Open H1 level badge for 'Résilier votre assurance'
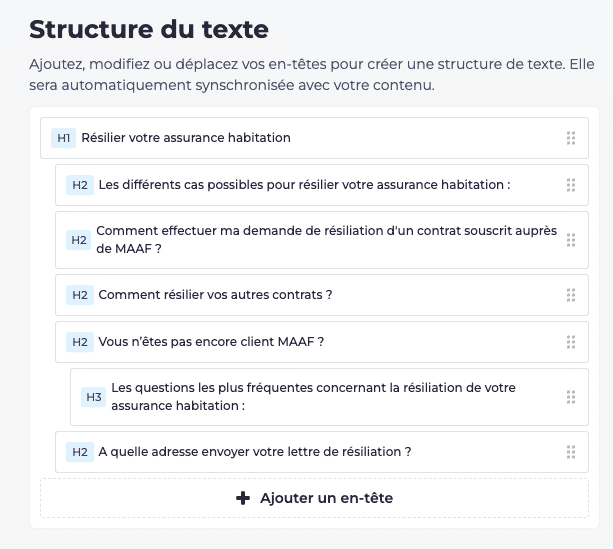Viewport: 613px width, 549px height. coord(64,138)
